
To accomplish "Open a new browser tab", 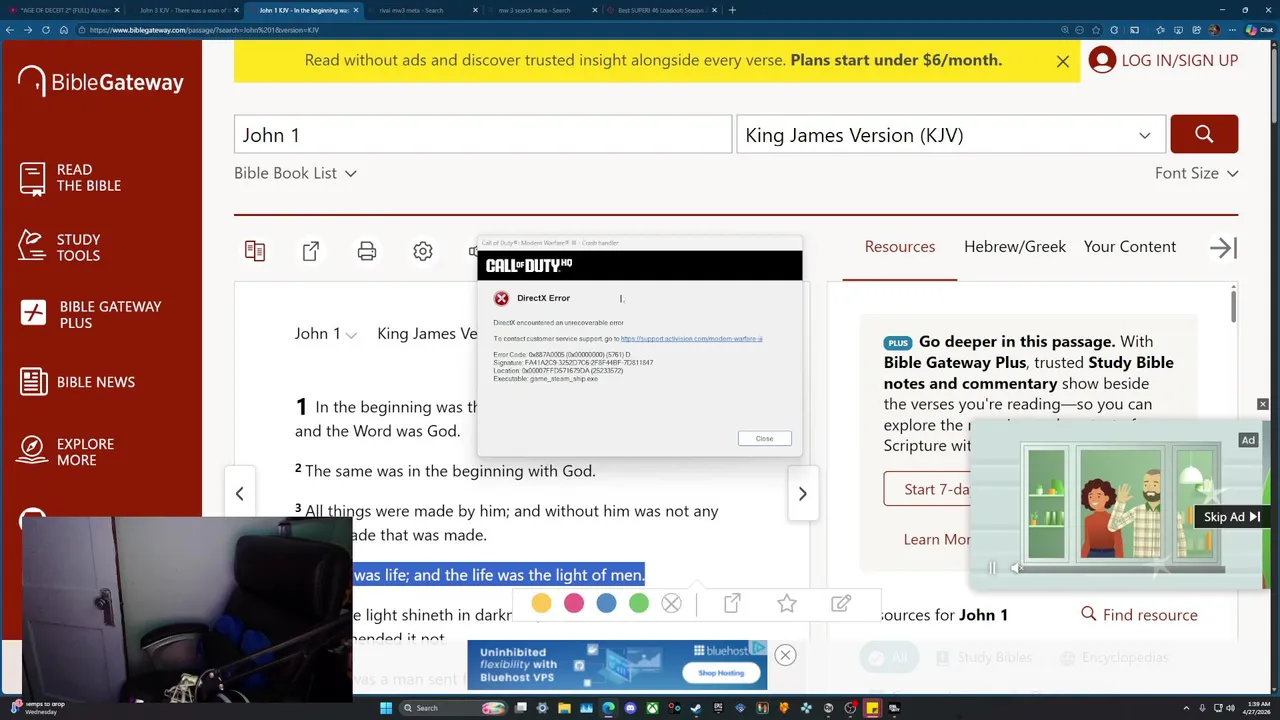I will [x=732, y=10].
